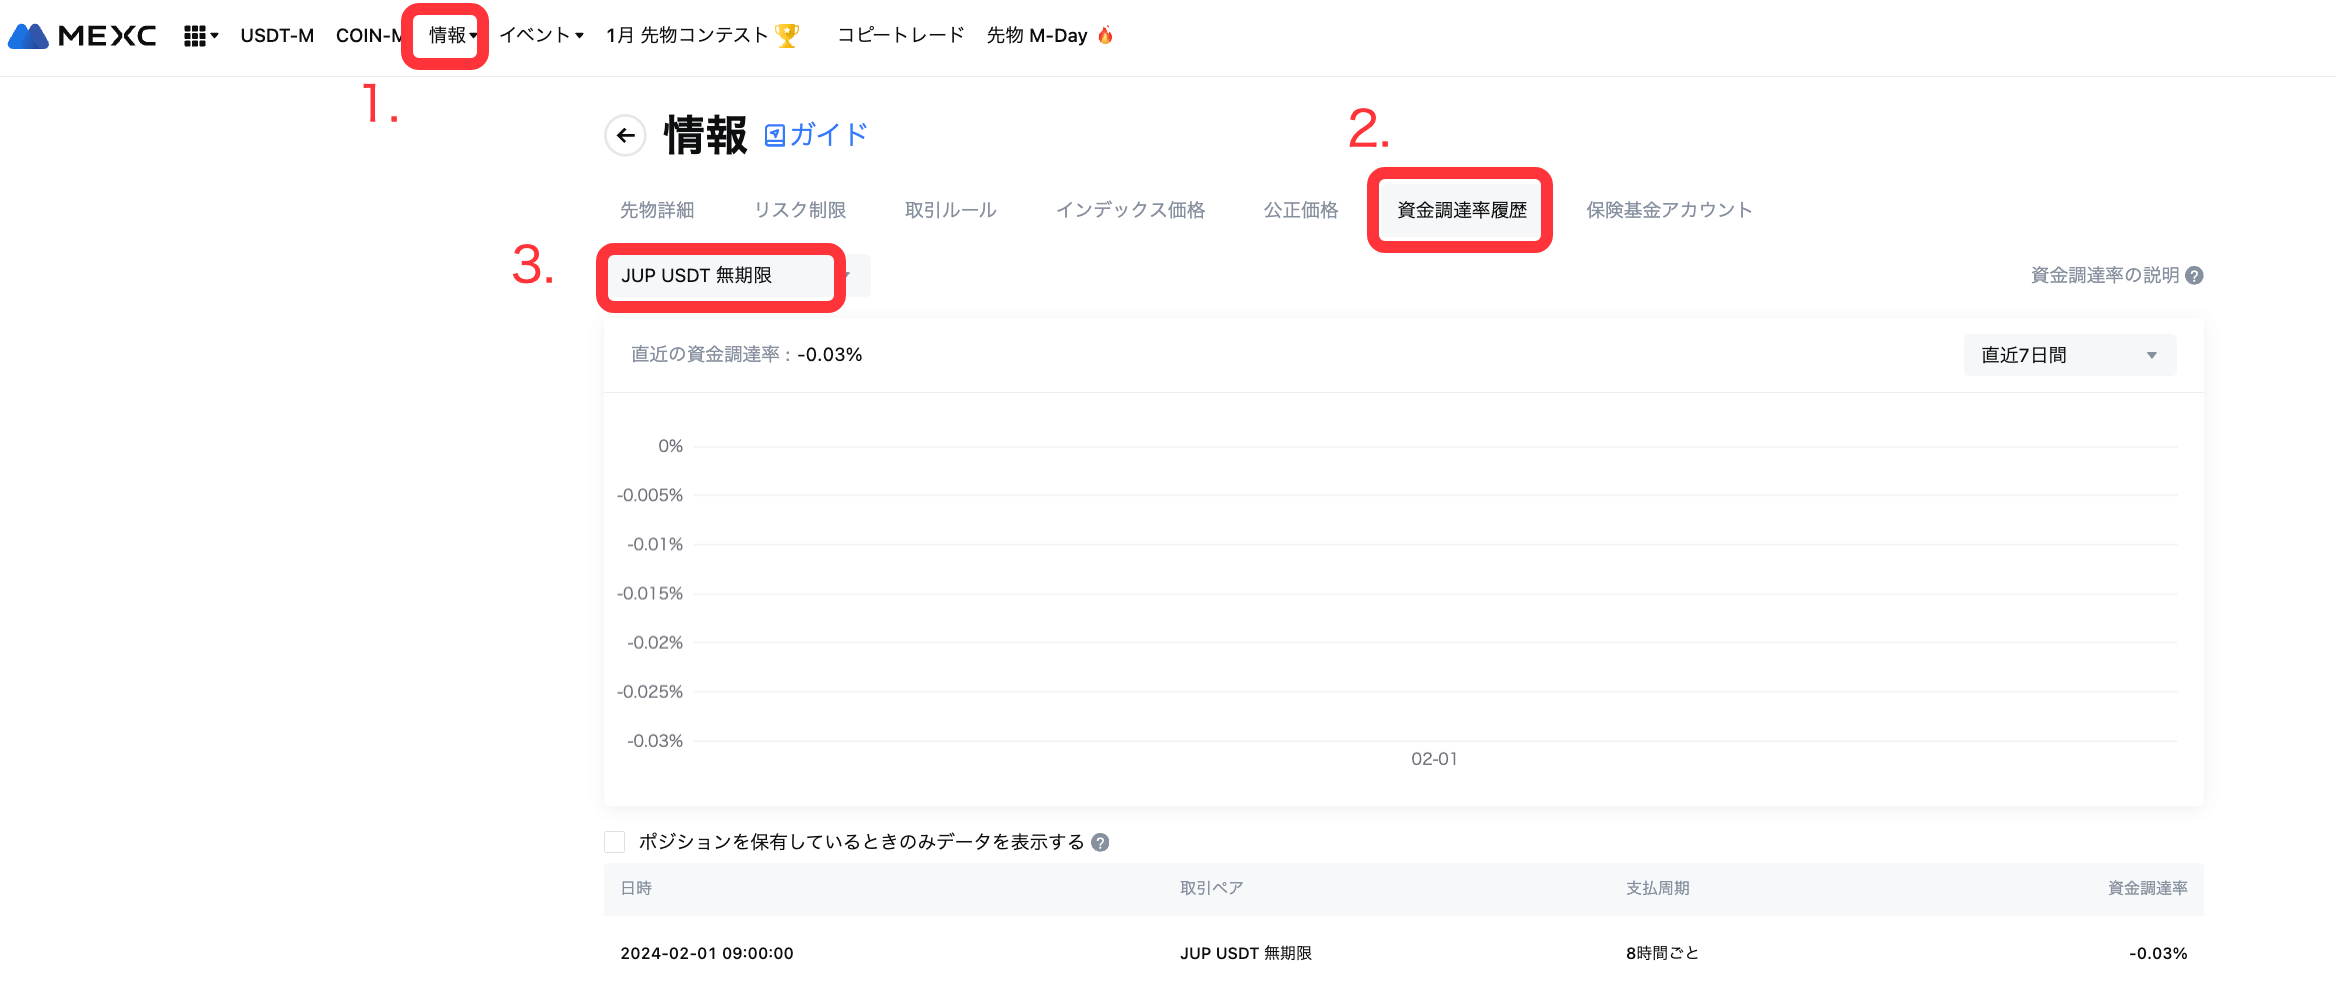Select the 保険基金アカウント tab
Image resolution: width=2336 pixels, height=996 pixels.
(x=1669, y=210)
